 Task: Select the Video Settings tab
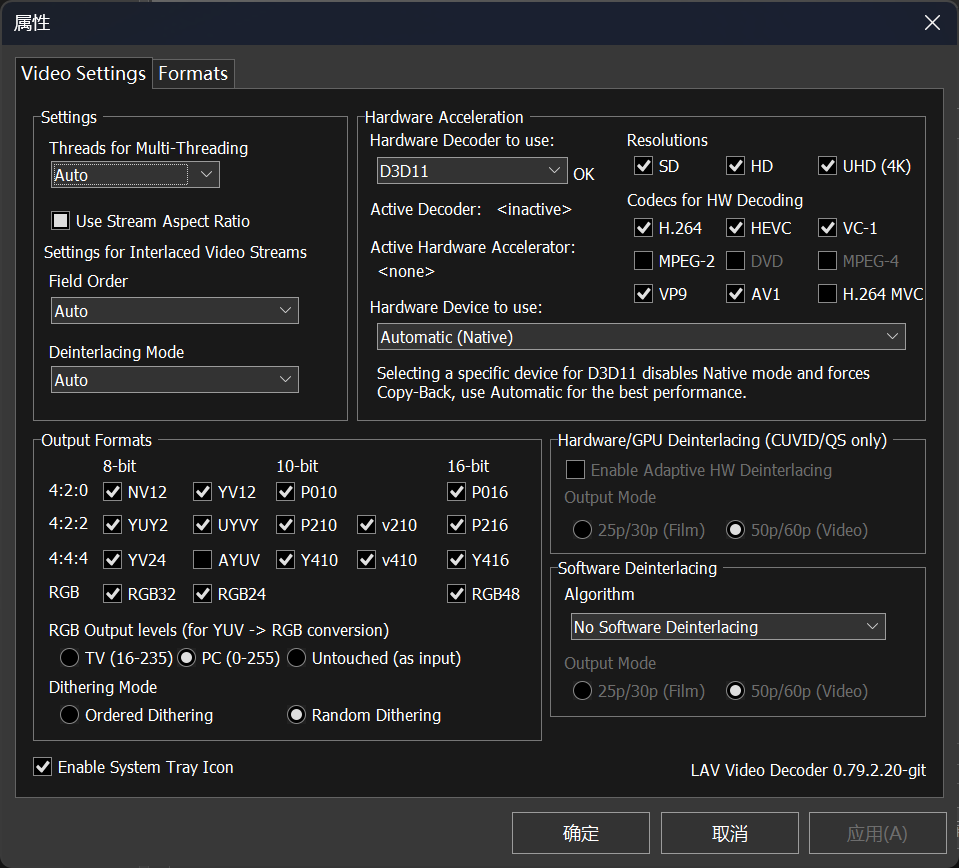[83, 73]
